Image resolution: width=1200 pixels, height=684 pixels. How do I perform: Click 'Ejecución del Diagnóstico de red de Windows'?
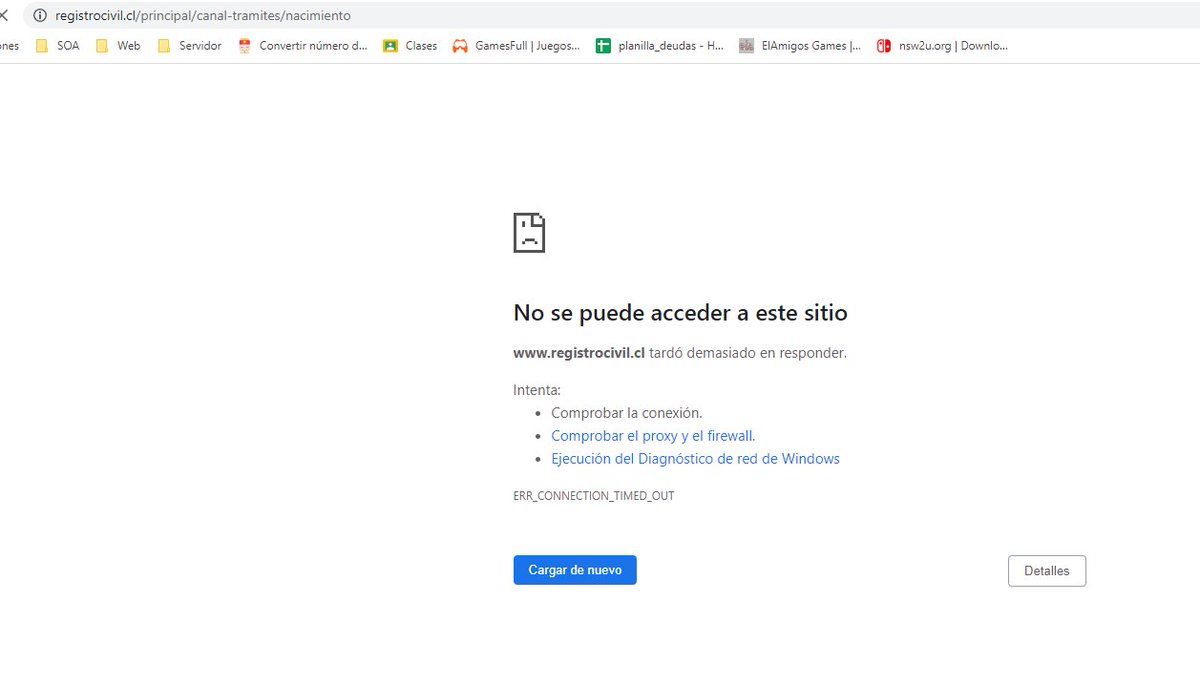click(x=695, y=458)
